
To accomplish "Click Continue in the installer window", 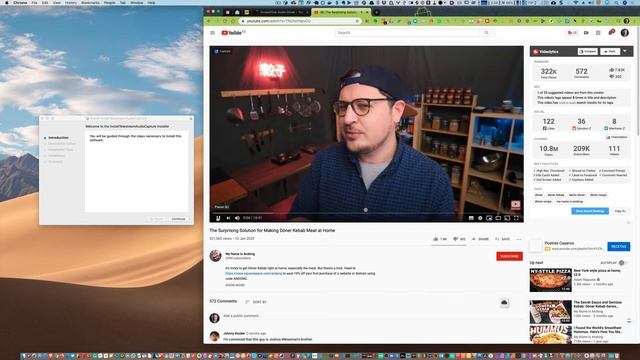I will [x=178, y=219].
